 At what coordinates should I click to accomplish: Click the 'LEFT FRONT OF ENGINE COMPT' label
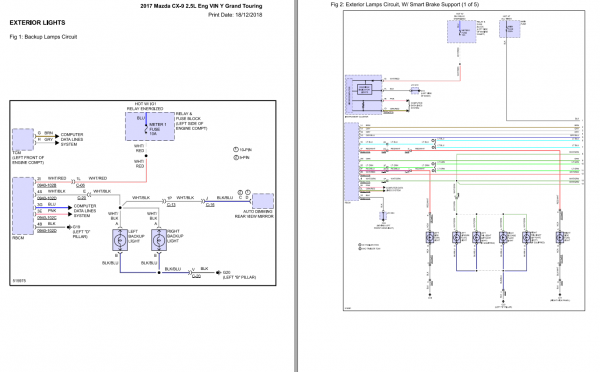[x=28, y=160]
